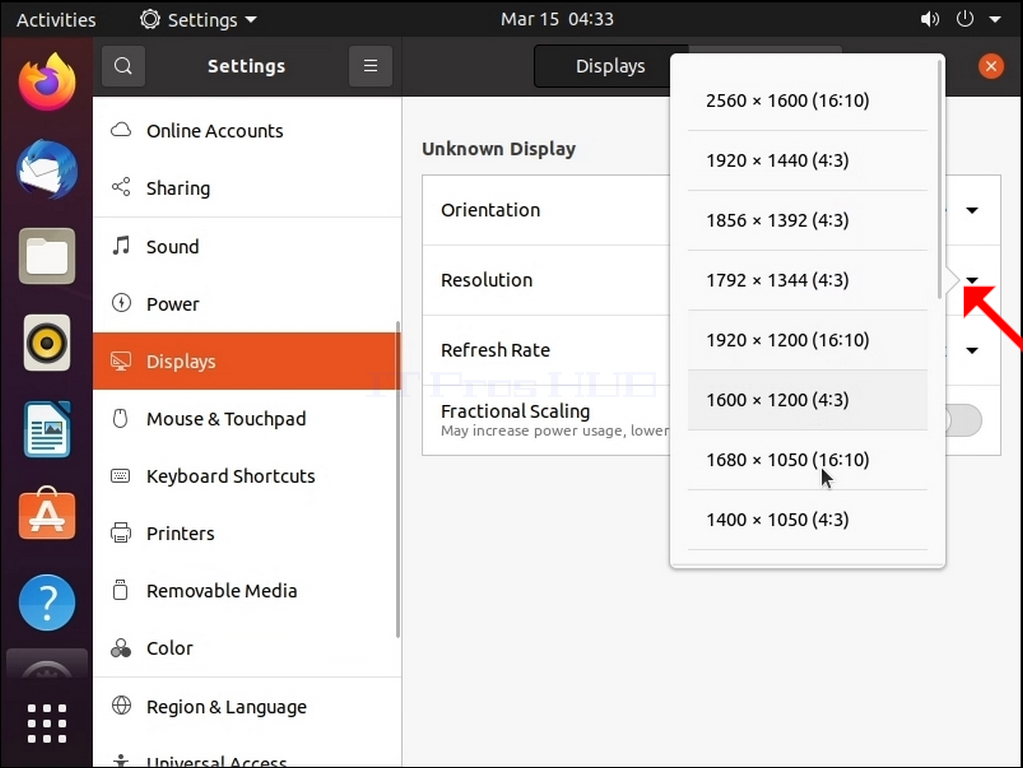Viewport: 1023px width, 768px height.
Task: Click the Activities button
Action: point(56,20)
